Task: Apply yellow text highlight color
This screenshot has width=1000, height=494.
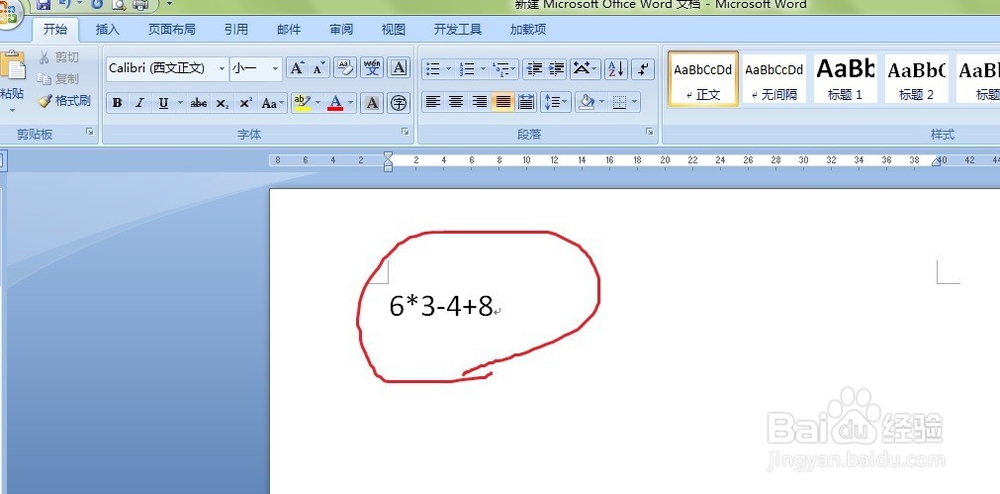Action: tap(302, 103)
